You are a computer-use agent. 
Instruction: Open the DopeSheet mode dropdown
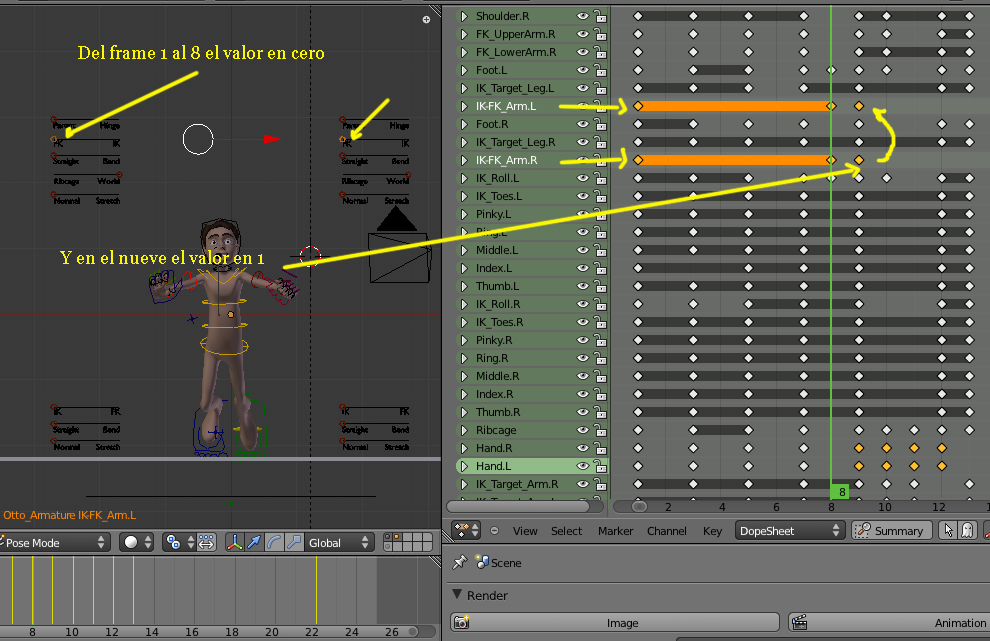pos(790,530)
